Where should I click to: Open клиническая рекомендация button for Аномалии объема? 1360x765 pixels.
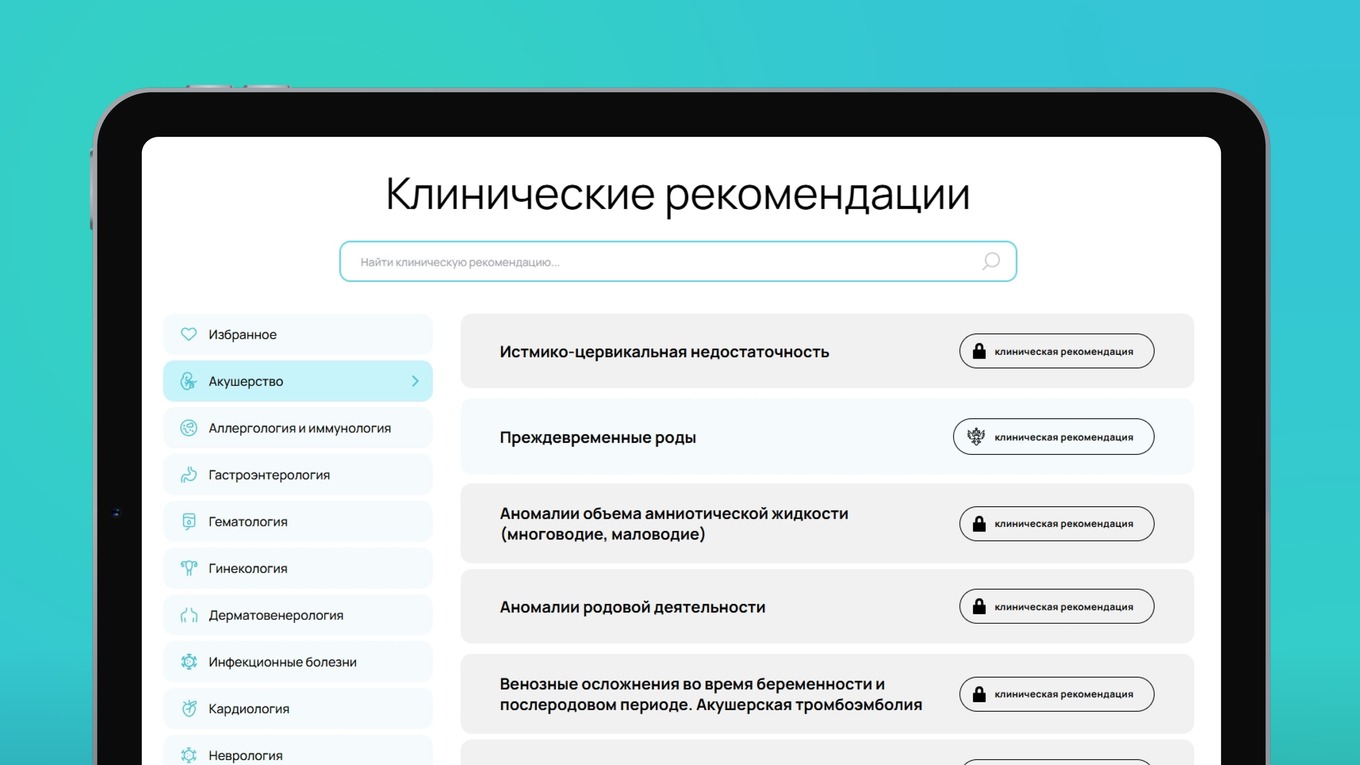1056,523
